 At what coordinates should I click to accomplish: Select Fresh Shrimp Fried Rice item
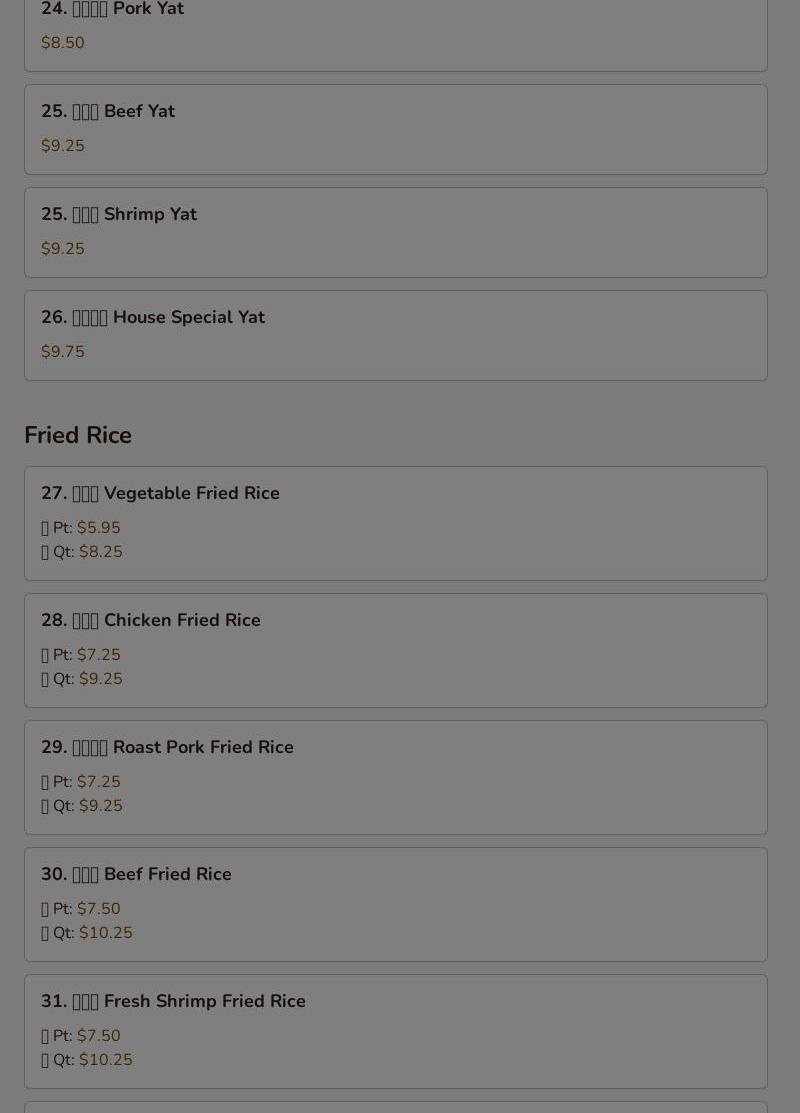click(395, 1031)
